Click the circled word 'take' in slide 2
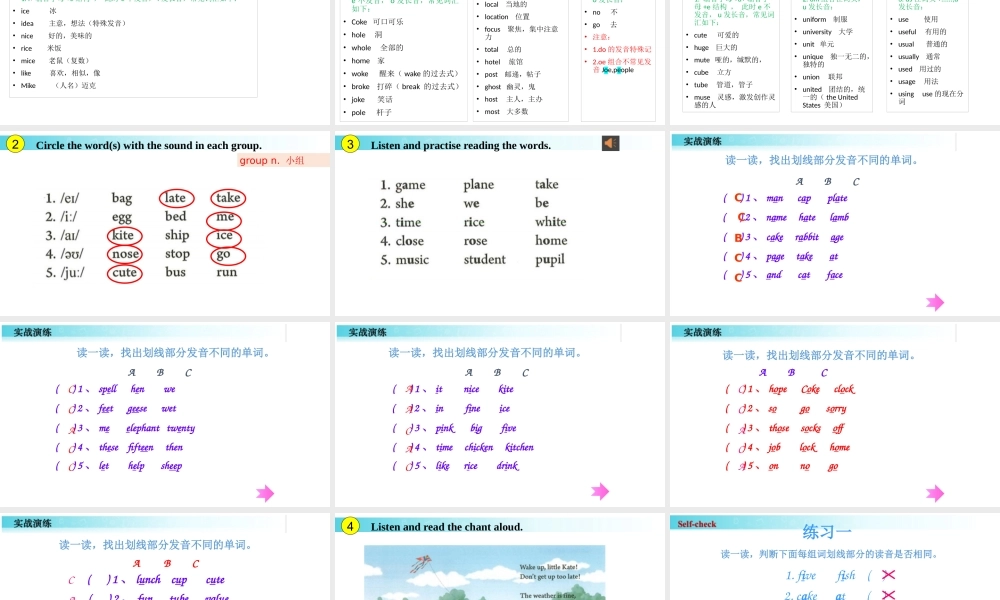The height and width of the screenshot is (600, 1000). (228, 198)
